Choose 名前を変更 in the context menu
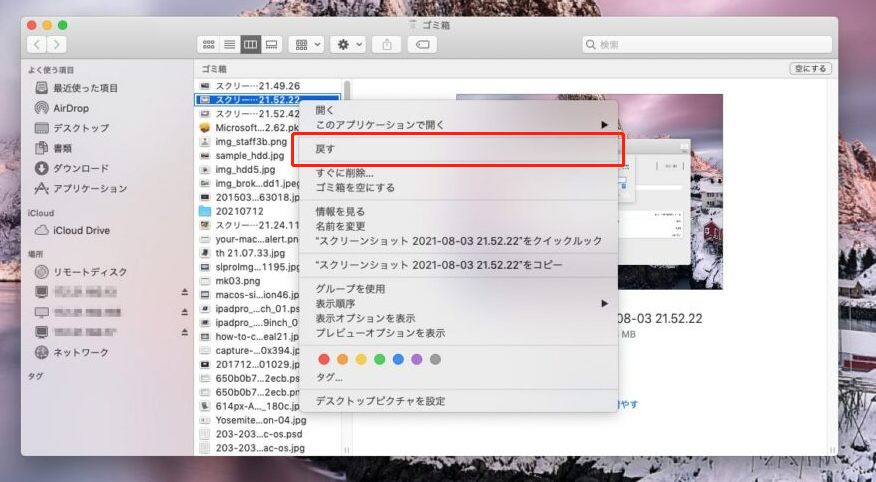876x482 pixels. point(458,226)
